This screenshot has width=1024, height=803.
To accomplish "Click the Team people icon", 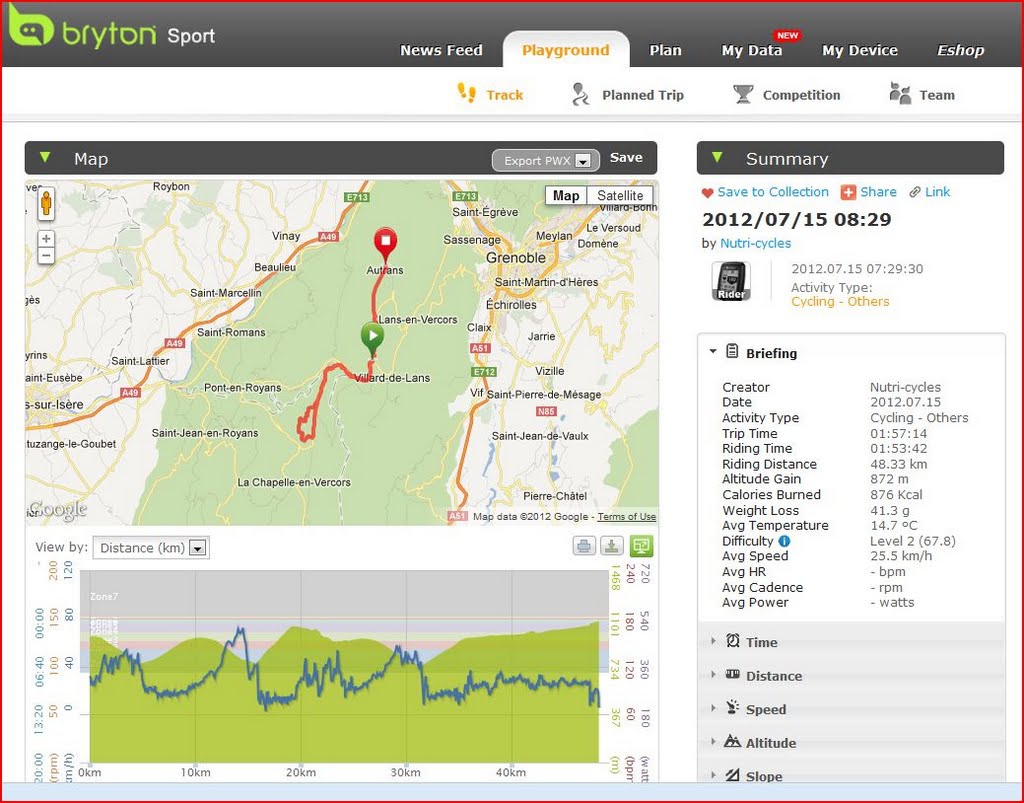I will click(x=900, y=93).
